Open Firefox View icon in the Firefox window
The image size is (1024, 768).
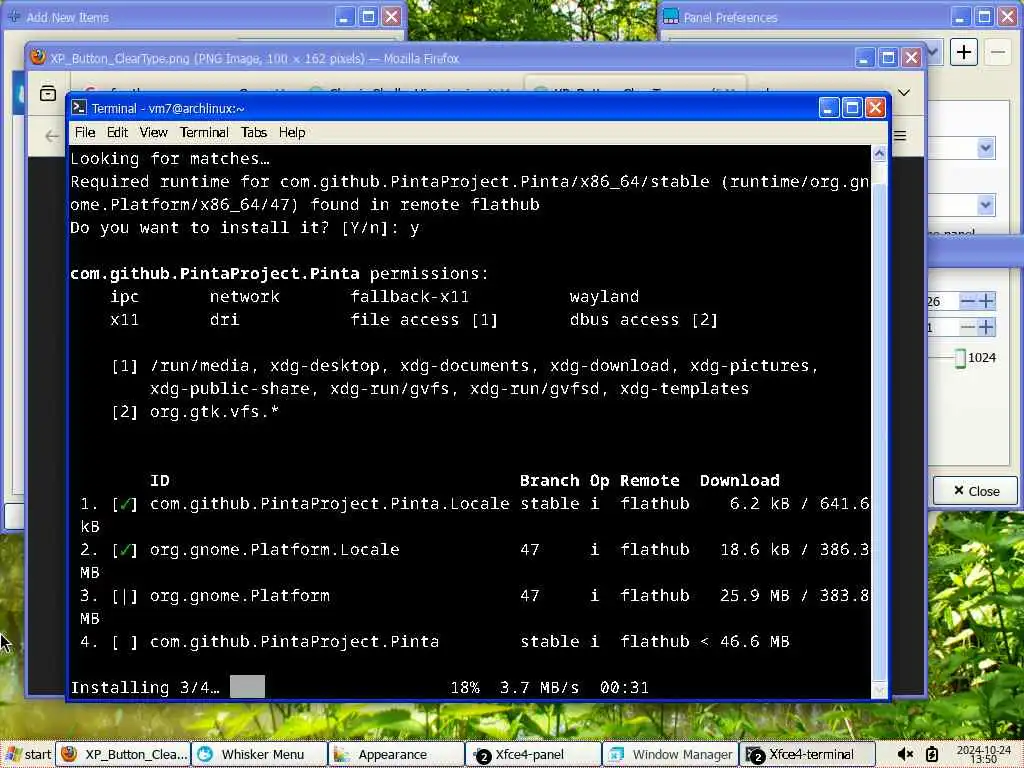point(48,93)
